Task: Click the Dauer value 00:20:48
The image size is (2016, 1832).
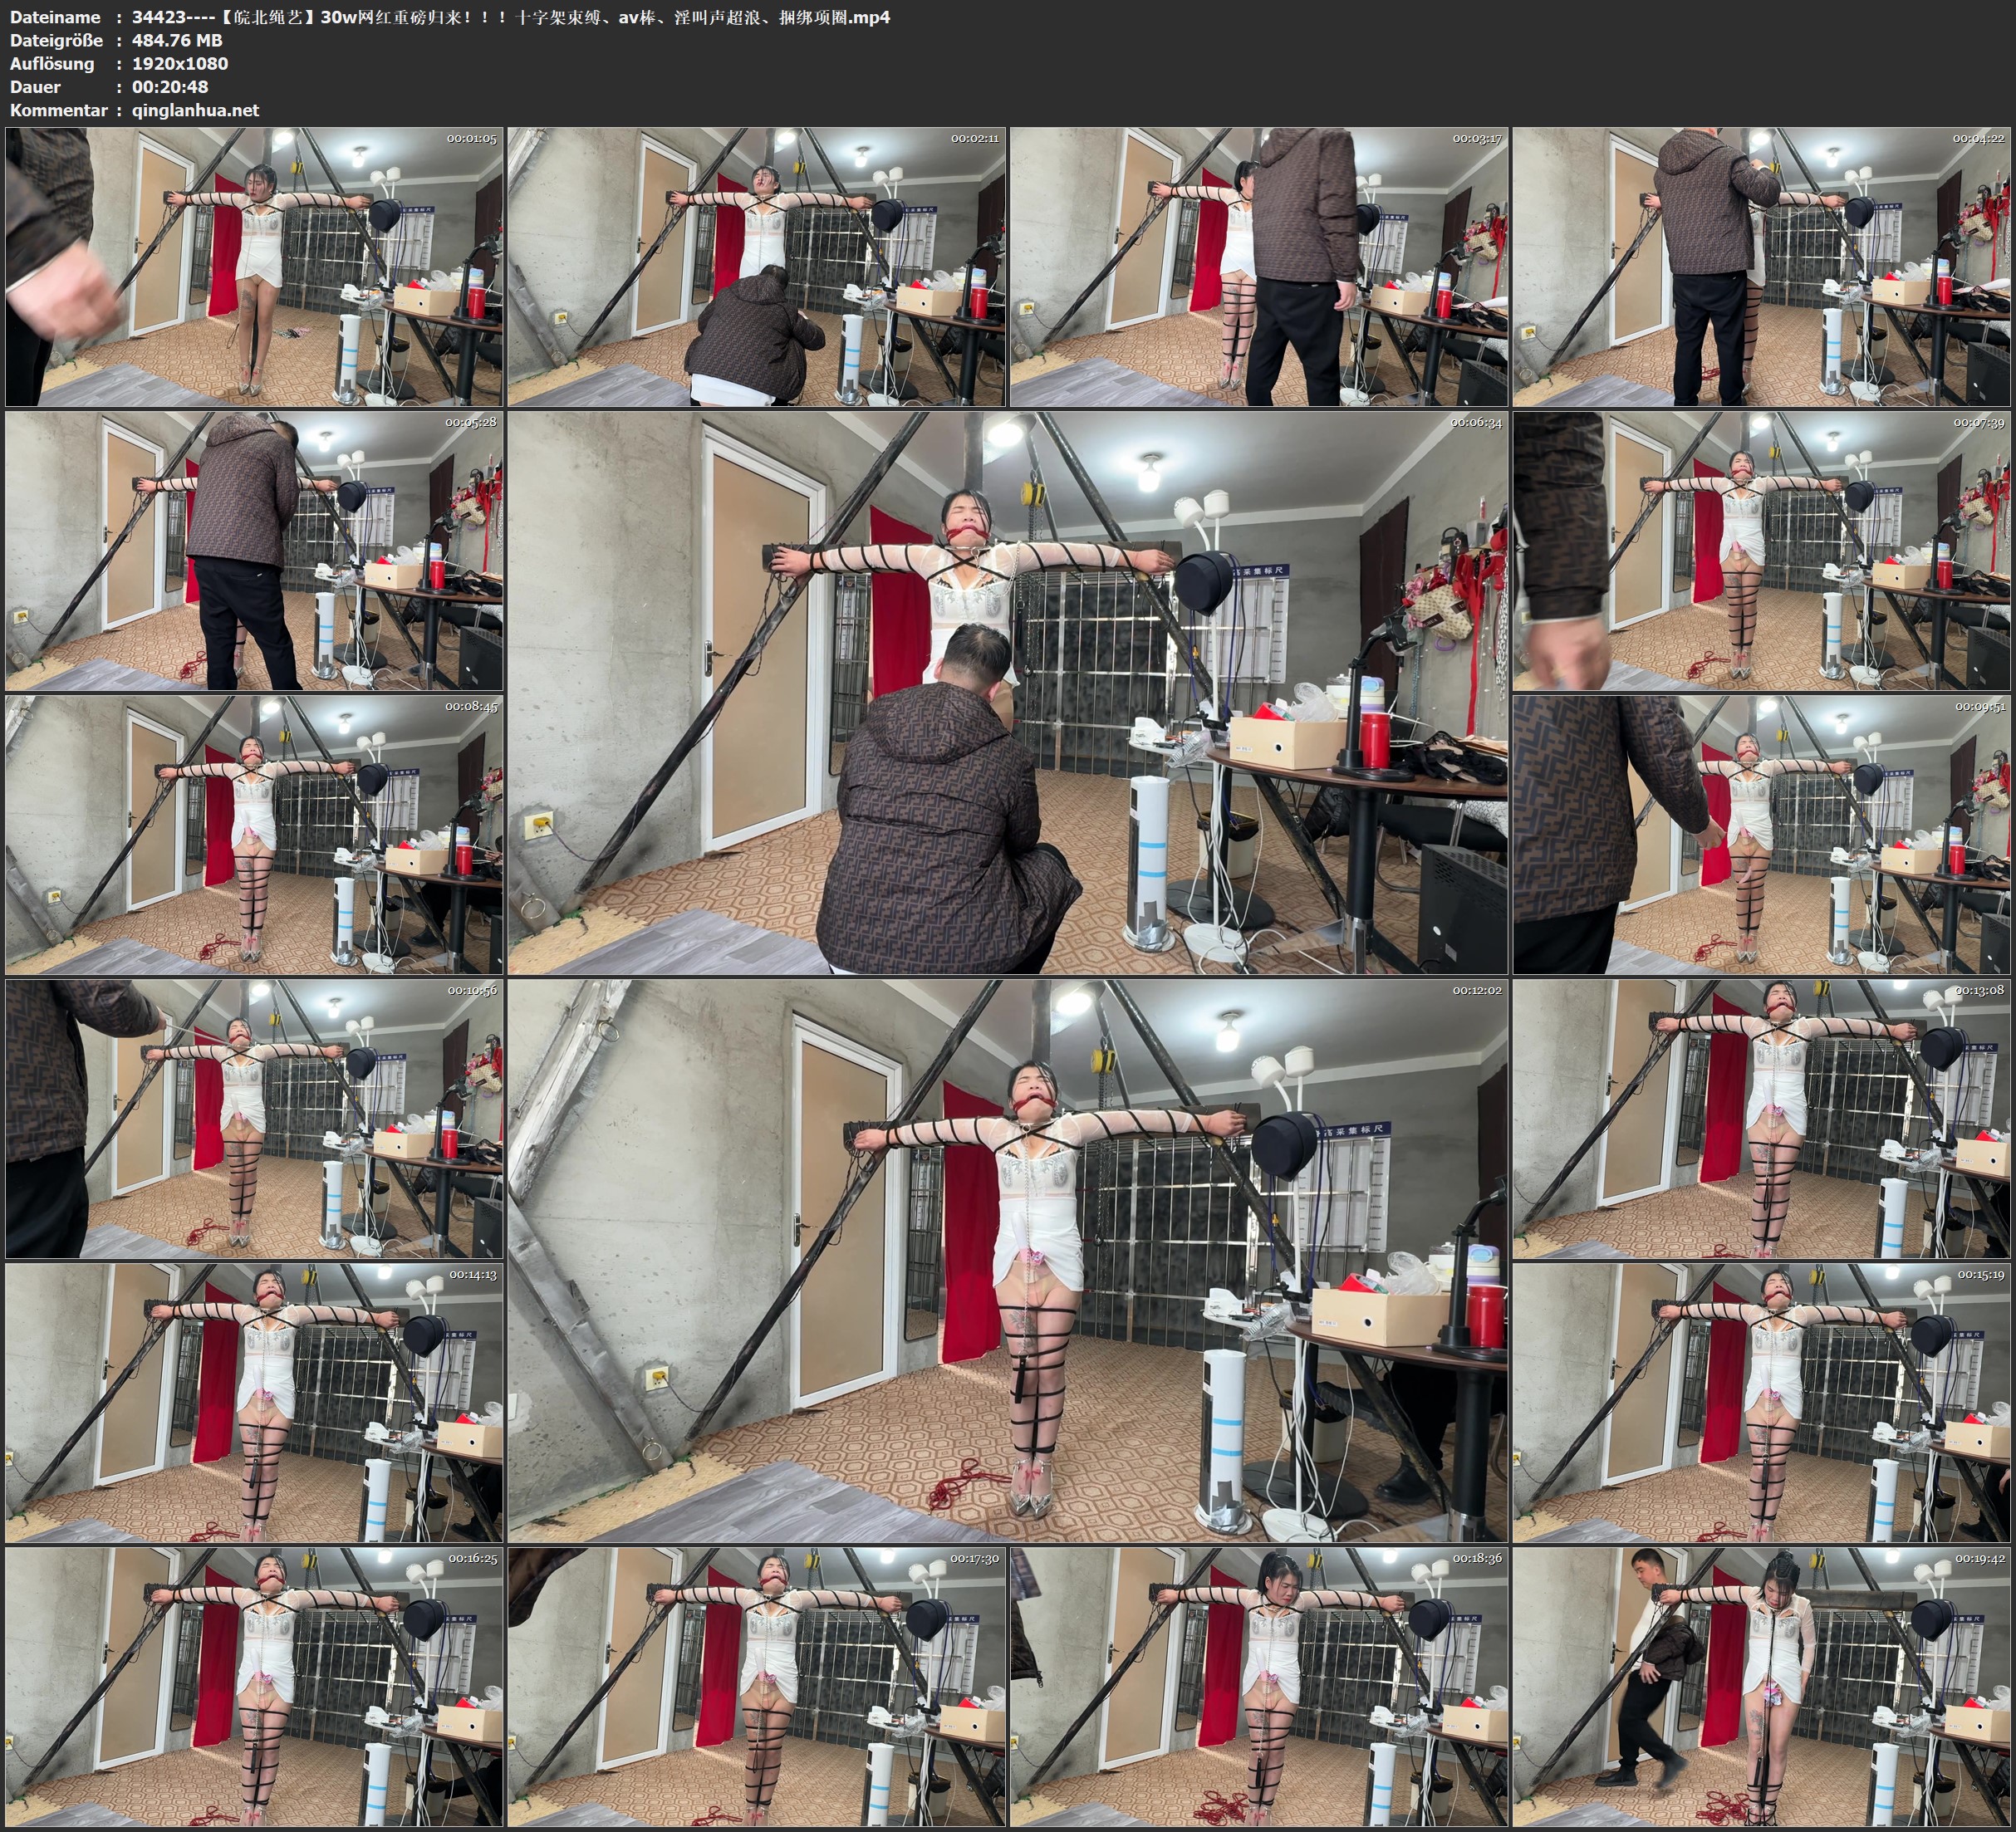Action: pyautogui.click(x=170, y=87)
